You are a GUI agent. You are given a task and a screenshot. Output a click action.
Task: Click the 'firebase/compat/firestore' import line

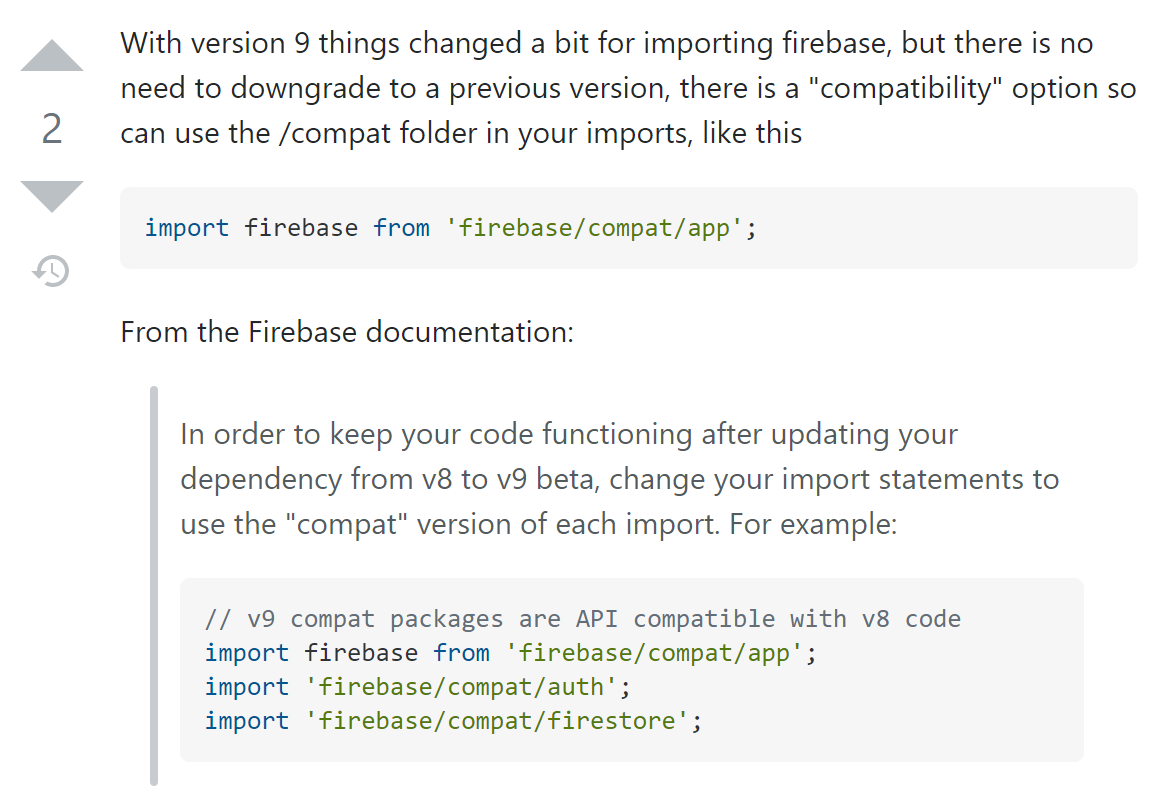click(453, 721)
